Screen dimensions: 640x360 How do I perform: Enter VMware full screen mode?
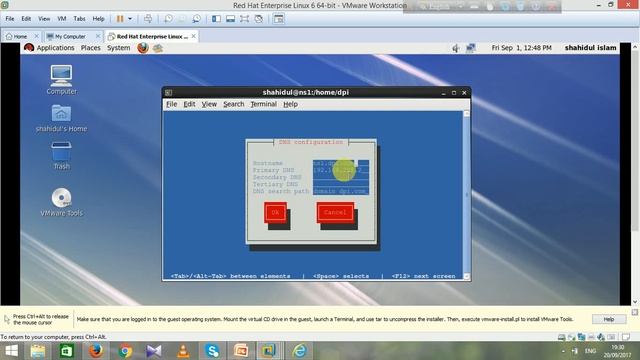coord(244,19)
